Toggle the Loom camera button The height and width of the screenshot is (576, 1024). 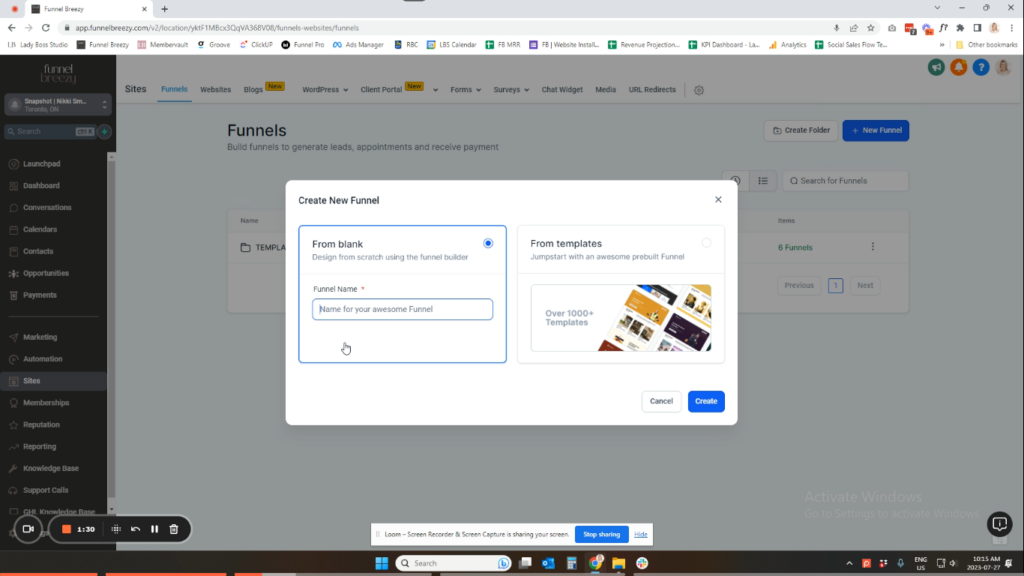[x=28, y=529]
